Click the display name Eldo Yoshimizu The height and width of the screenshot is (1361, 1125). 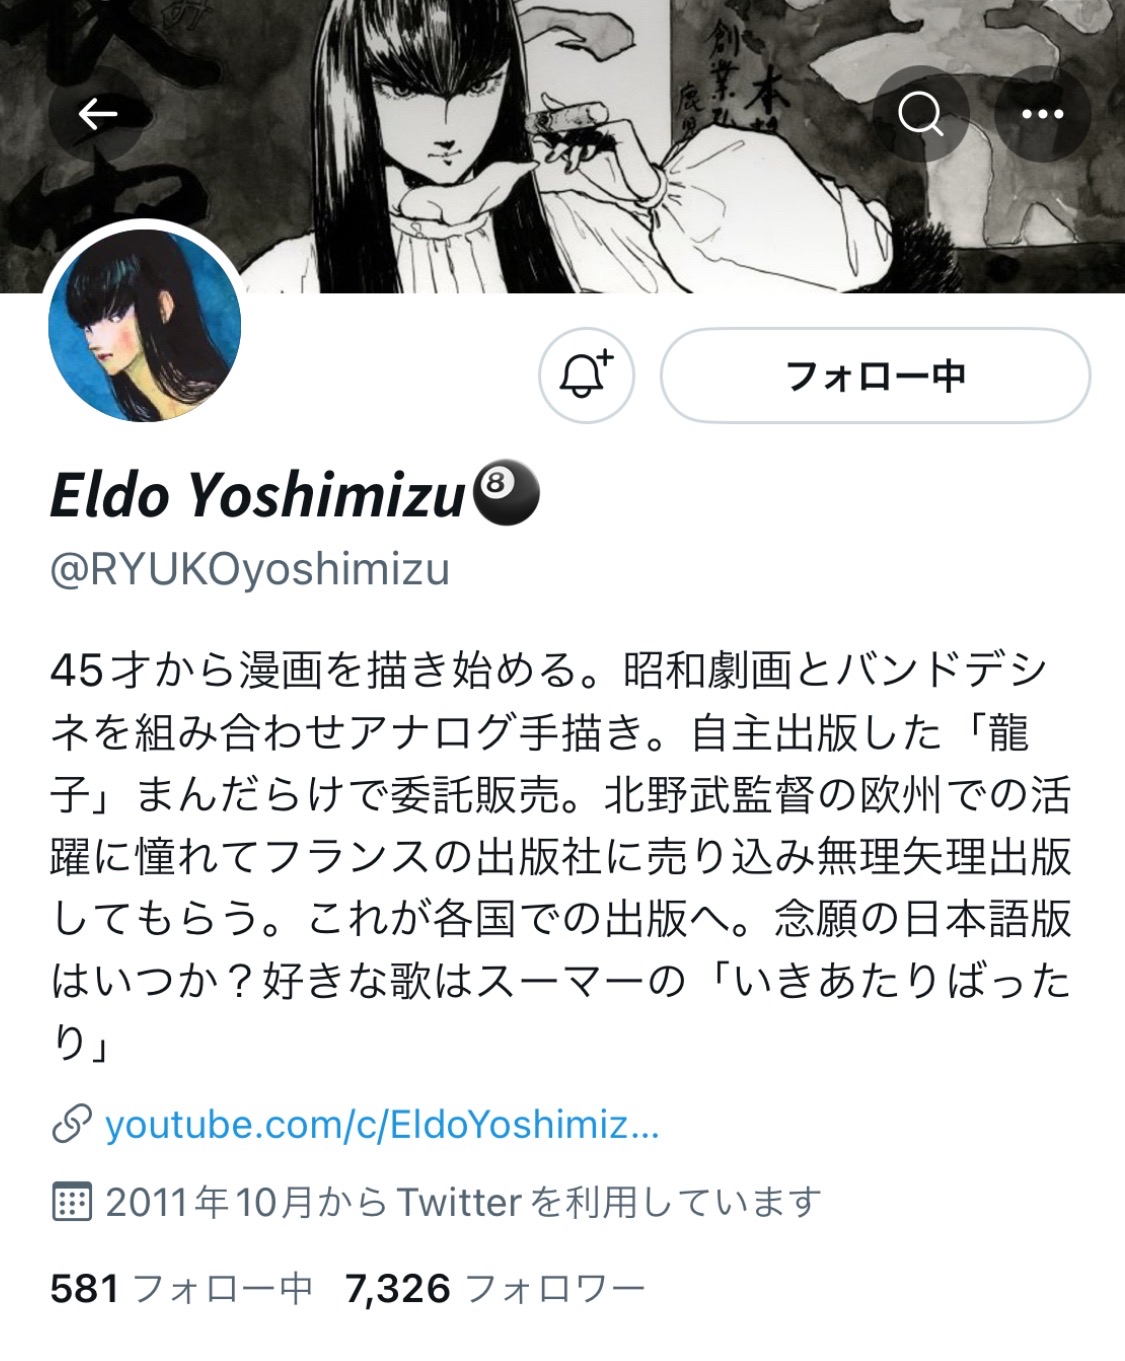click(x=258, y=495)
